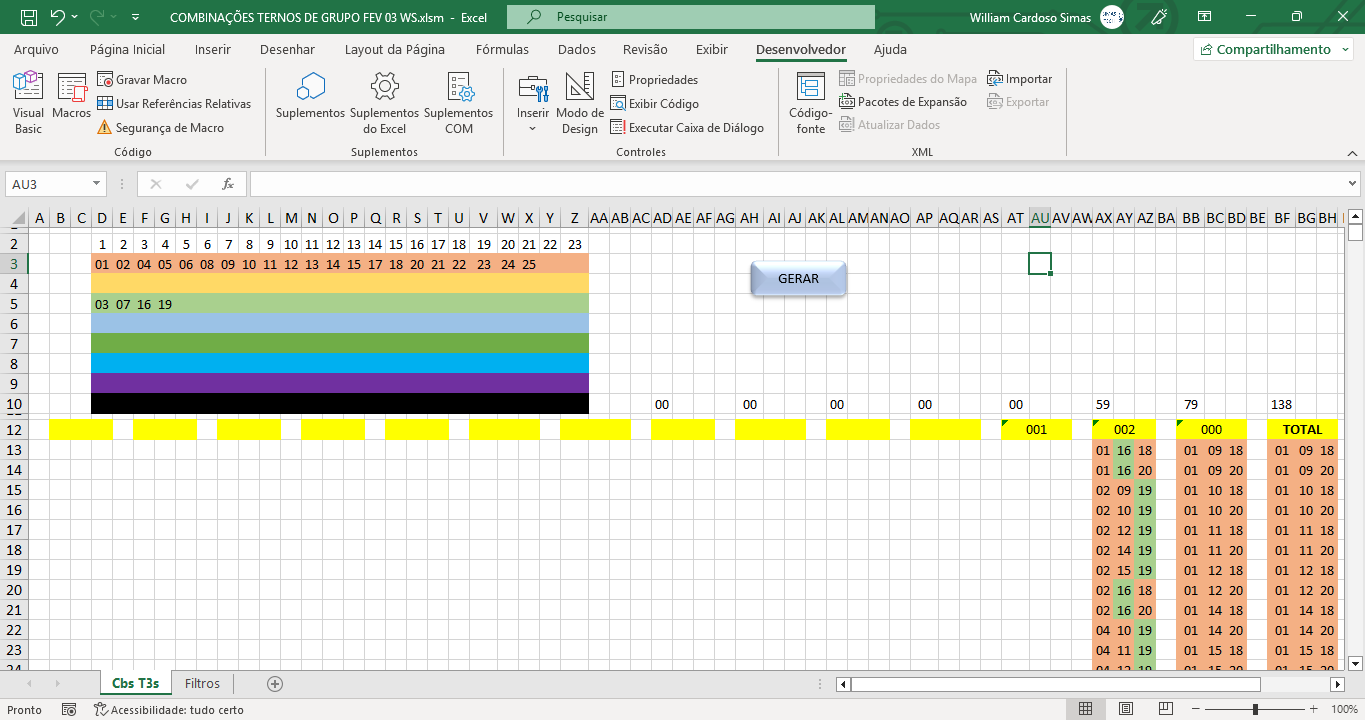
Task: Open the Exibir tab
Action: (x=712, y=49)
